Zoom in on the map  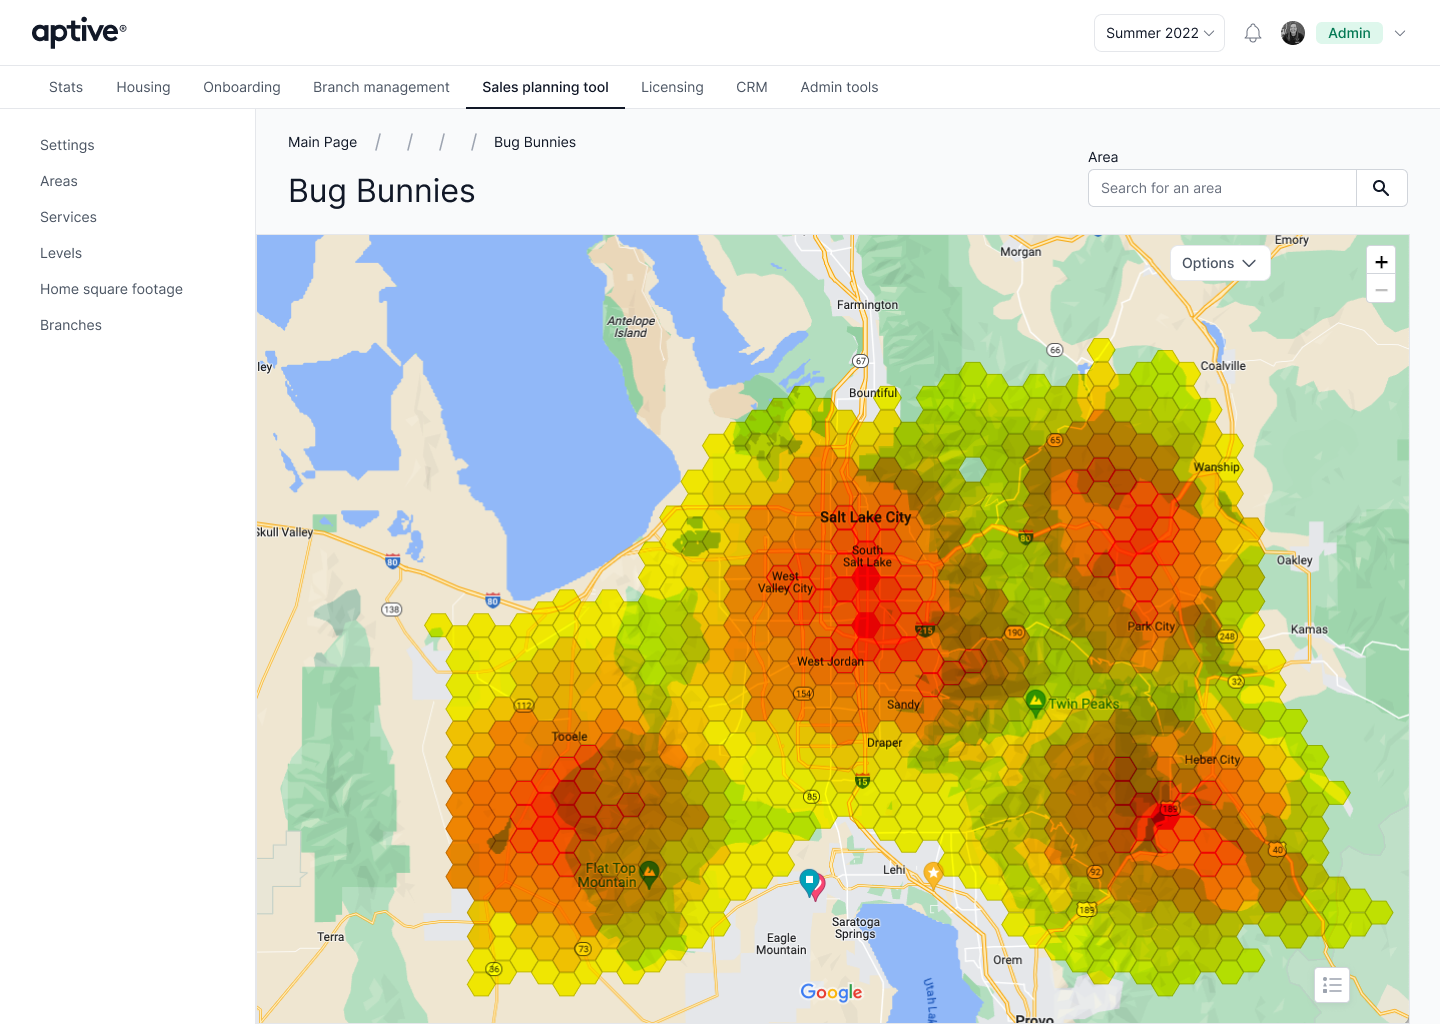point(1381,262)
